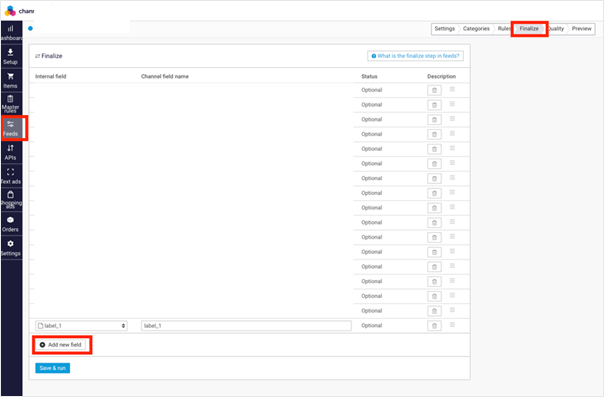Click the 'Status' column header
The image size is (604, 397).
[x=369, y=76]
